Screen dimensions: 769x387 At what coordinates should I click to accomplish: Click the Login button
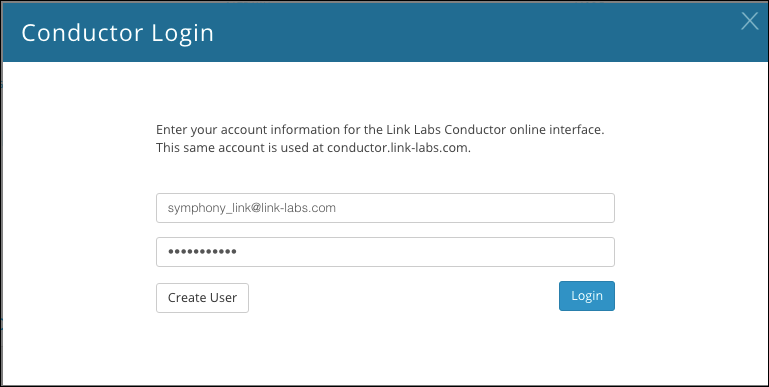click(x=587, y=296)
